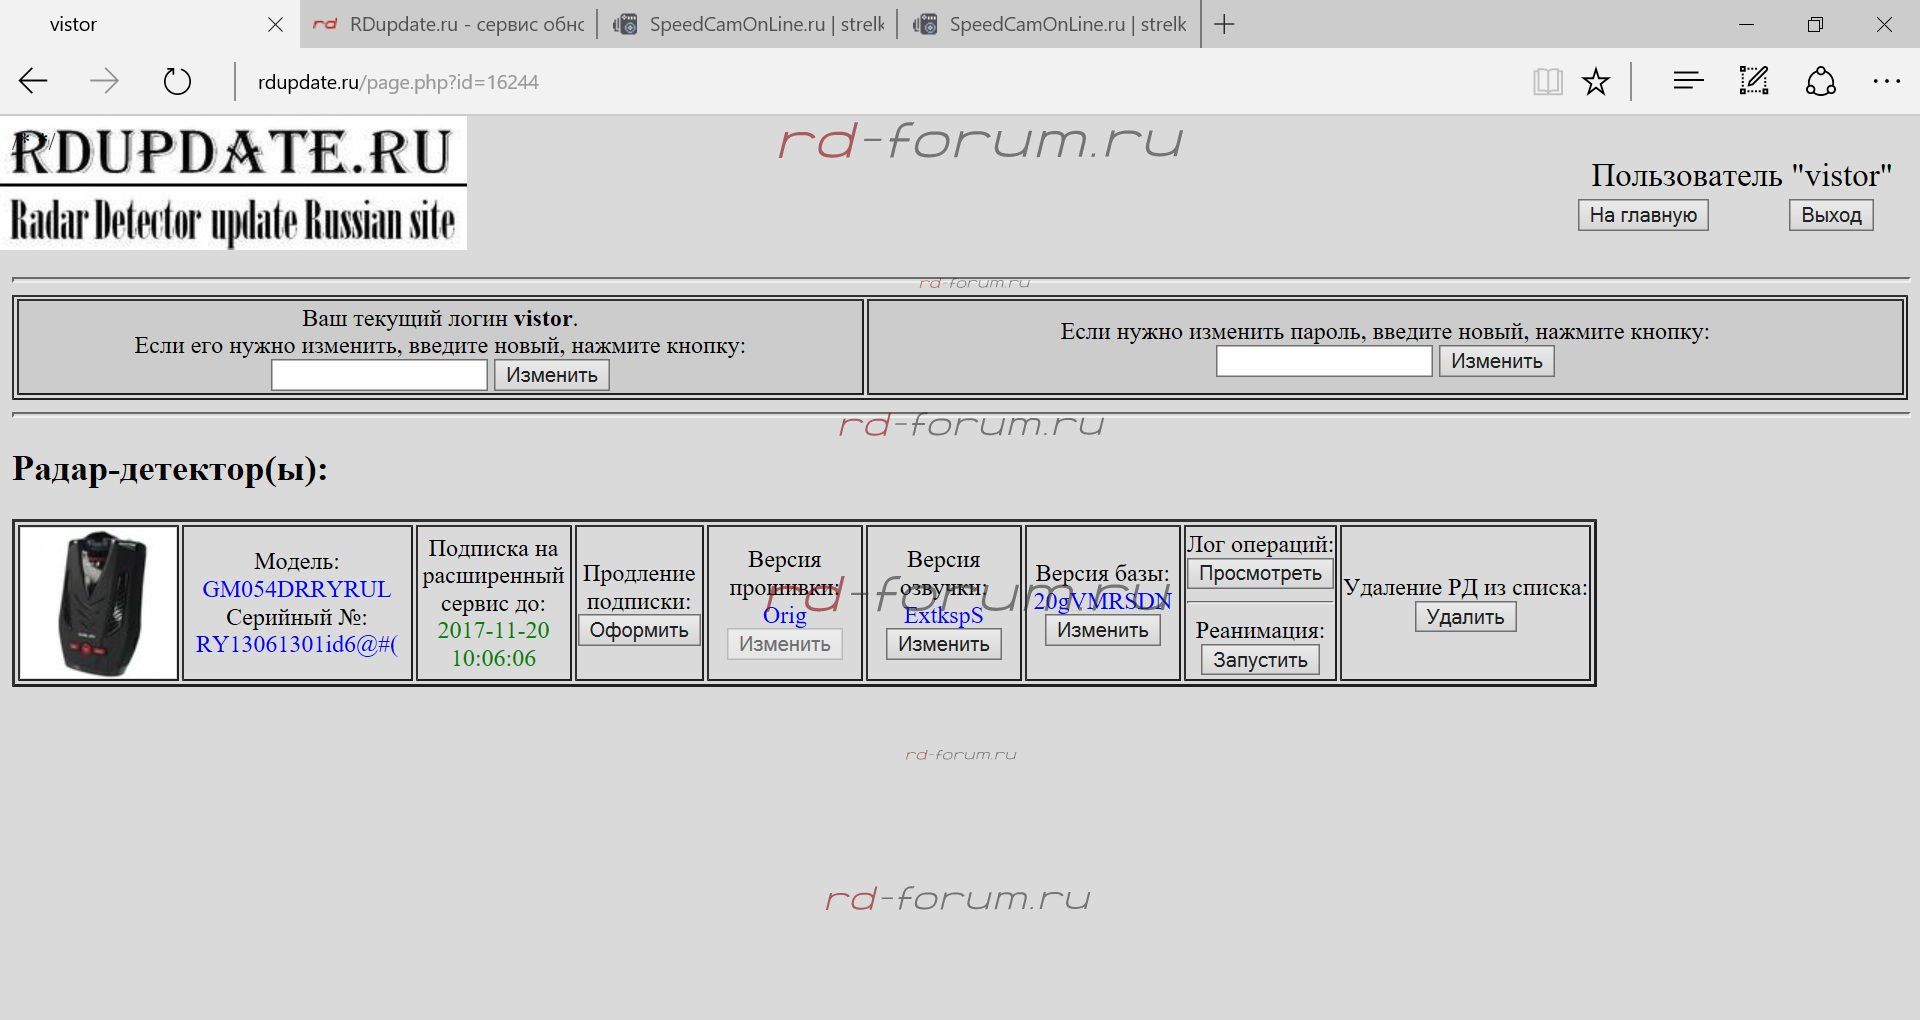The width and height of the screenshot is (1920, 1020).
Task: Close the vistor tab
Action: click(x=275, y=25)
